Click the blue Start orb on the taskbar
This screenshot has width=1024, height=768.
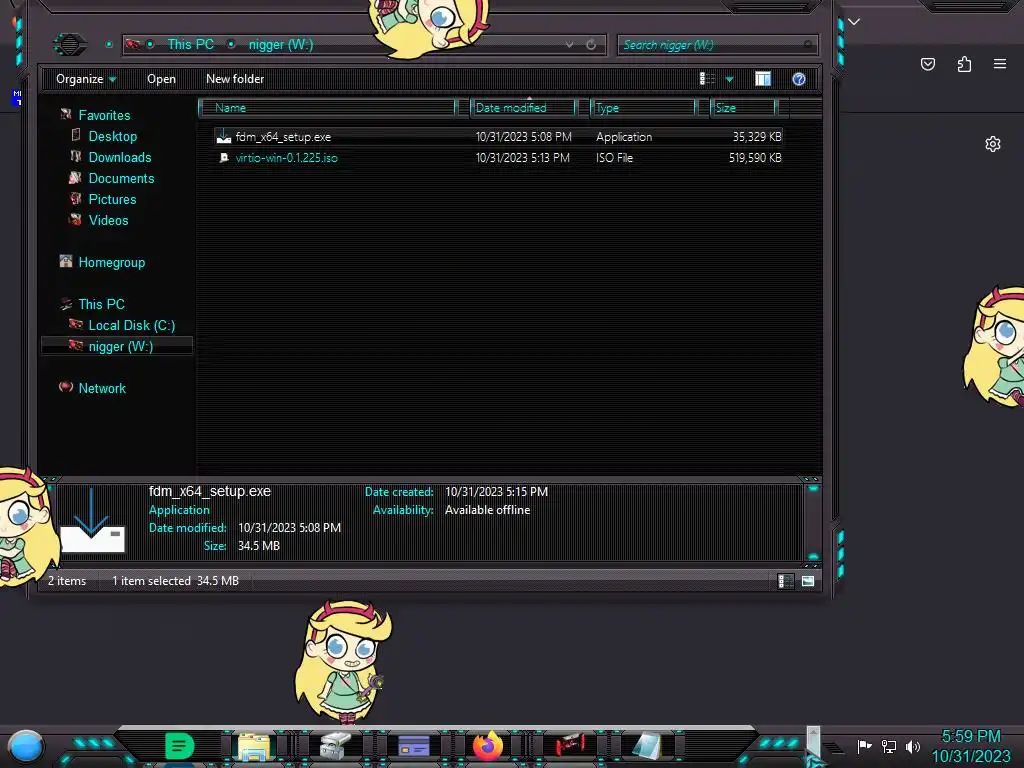click(x=25, y=746)
